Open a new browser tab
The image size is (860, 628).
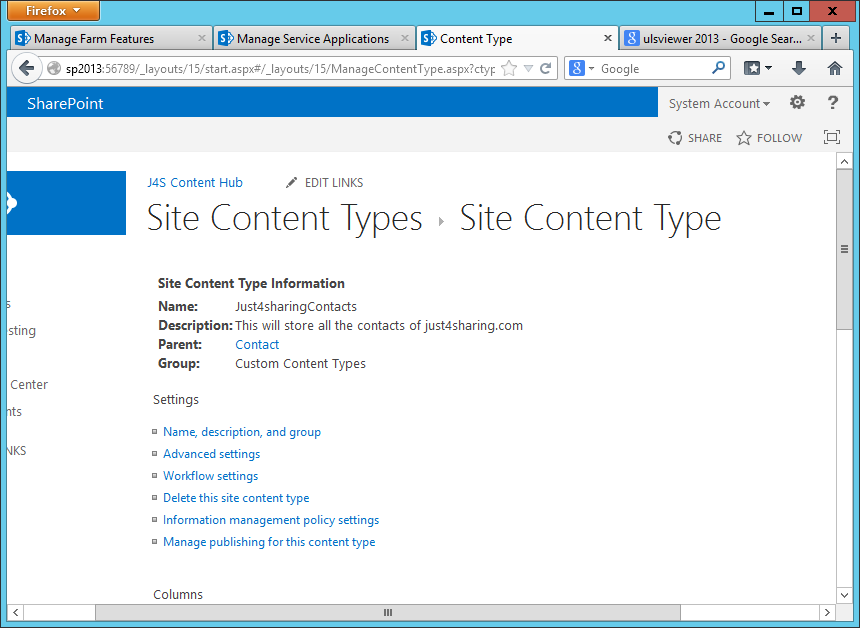click(835, 38)
